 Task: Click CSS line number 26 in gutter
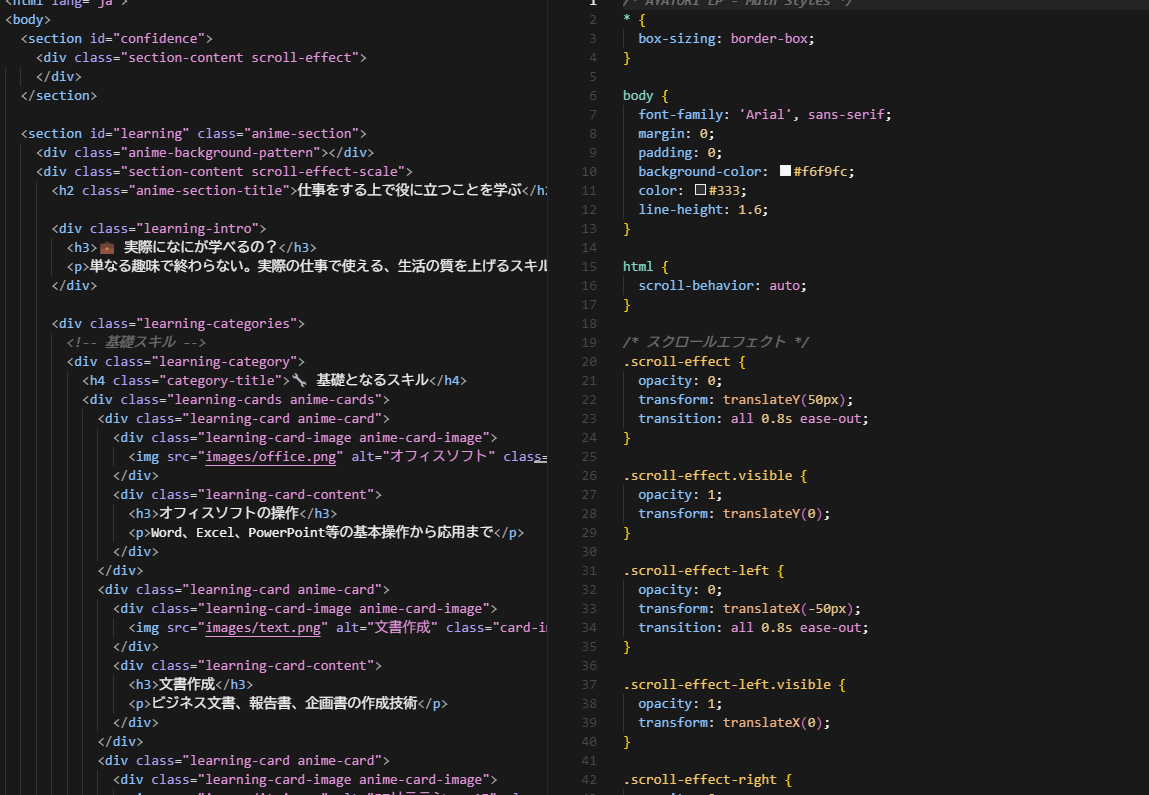tap(589, 476)
